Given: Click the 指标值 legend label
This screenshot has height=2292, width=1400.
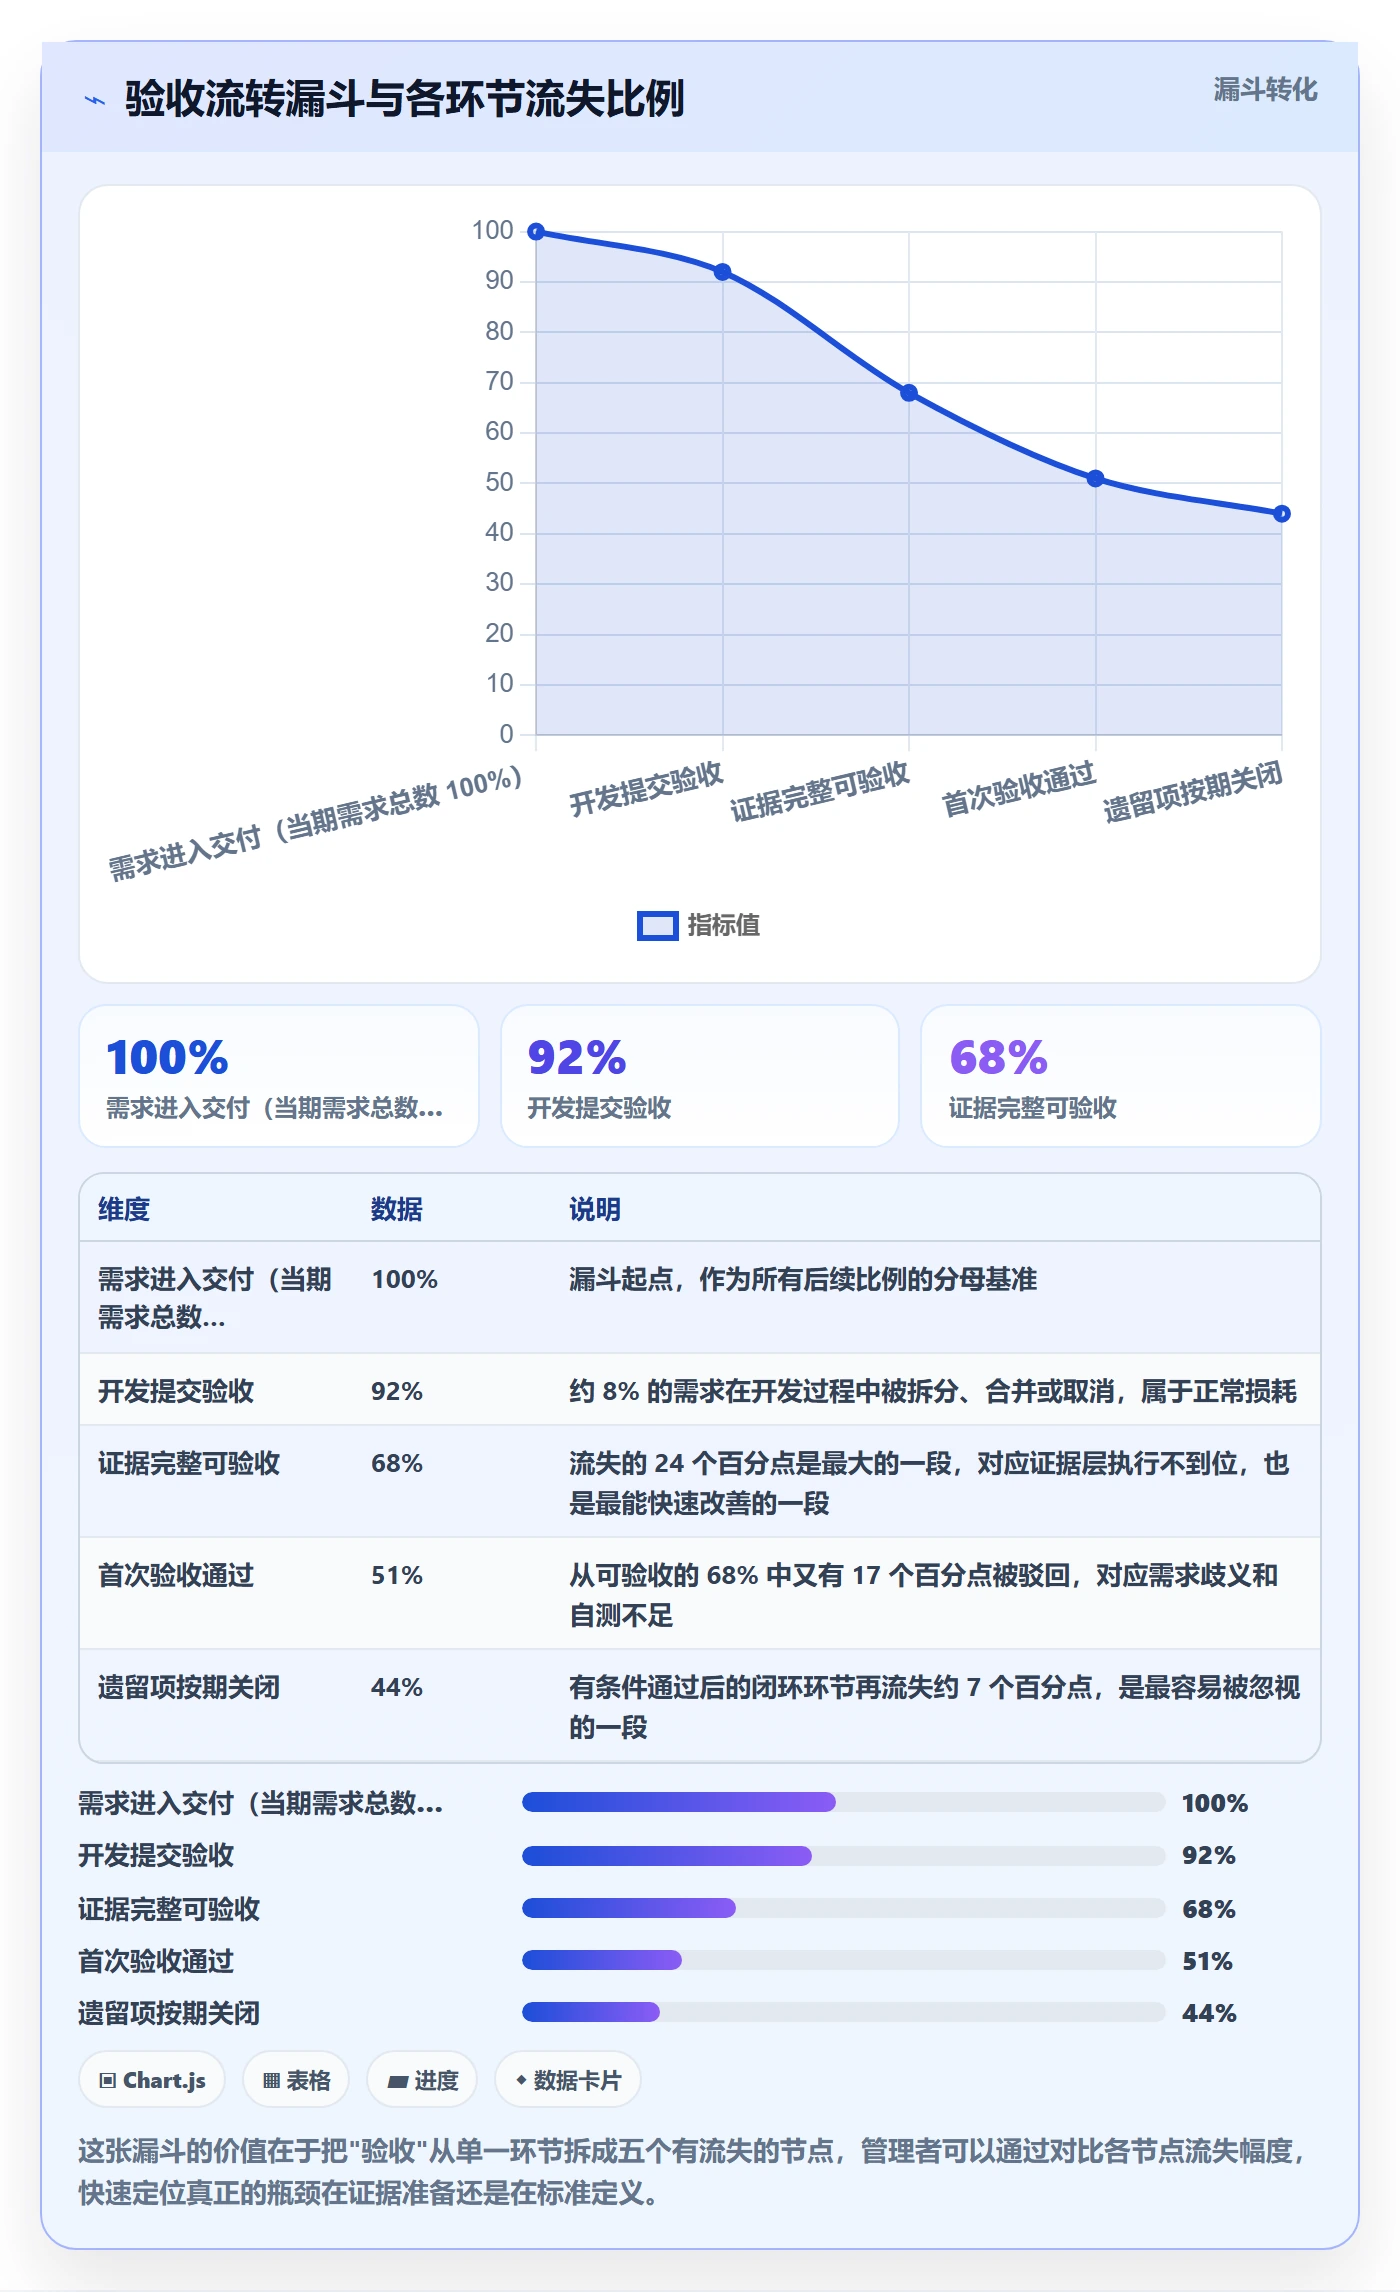Looking at the screenshot, I should [724, 926].
